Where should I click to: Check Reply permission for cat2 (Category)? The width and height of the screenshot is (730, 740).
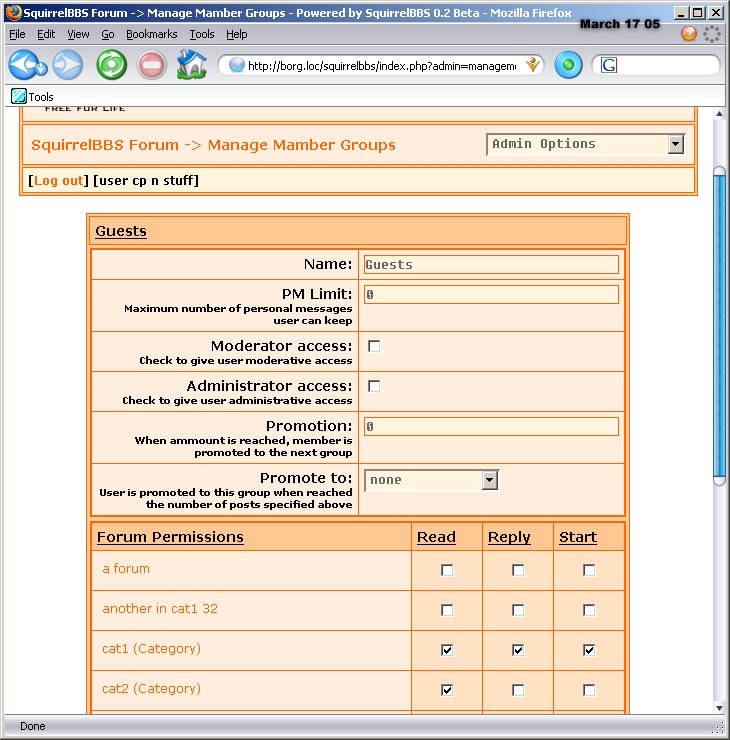(x=518, y=690)
